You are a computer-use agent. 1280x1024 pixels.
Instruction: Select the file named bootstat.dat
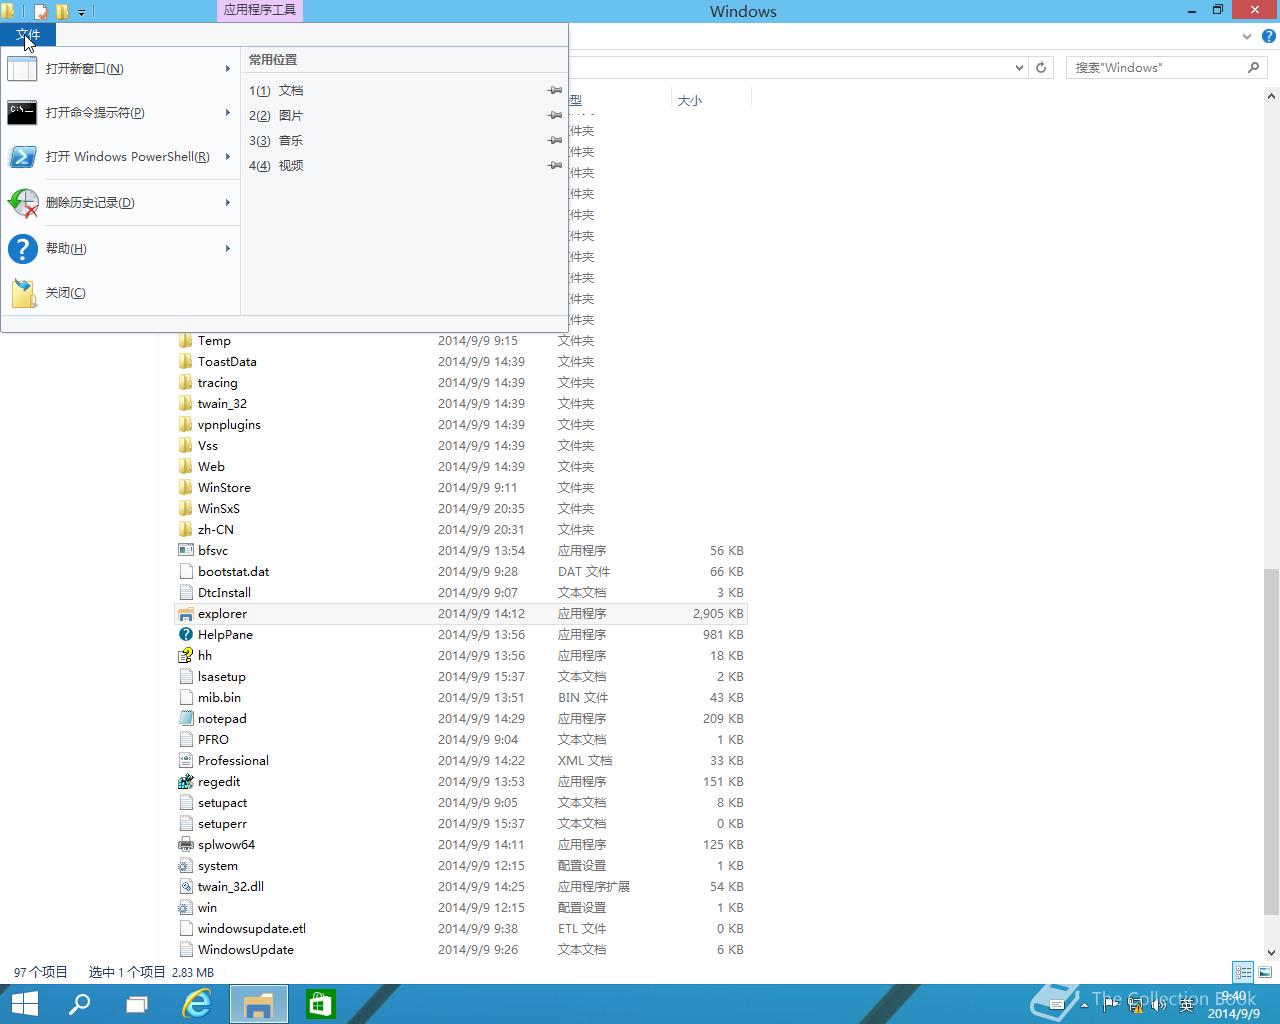(x=233, y=572)
